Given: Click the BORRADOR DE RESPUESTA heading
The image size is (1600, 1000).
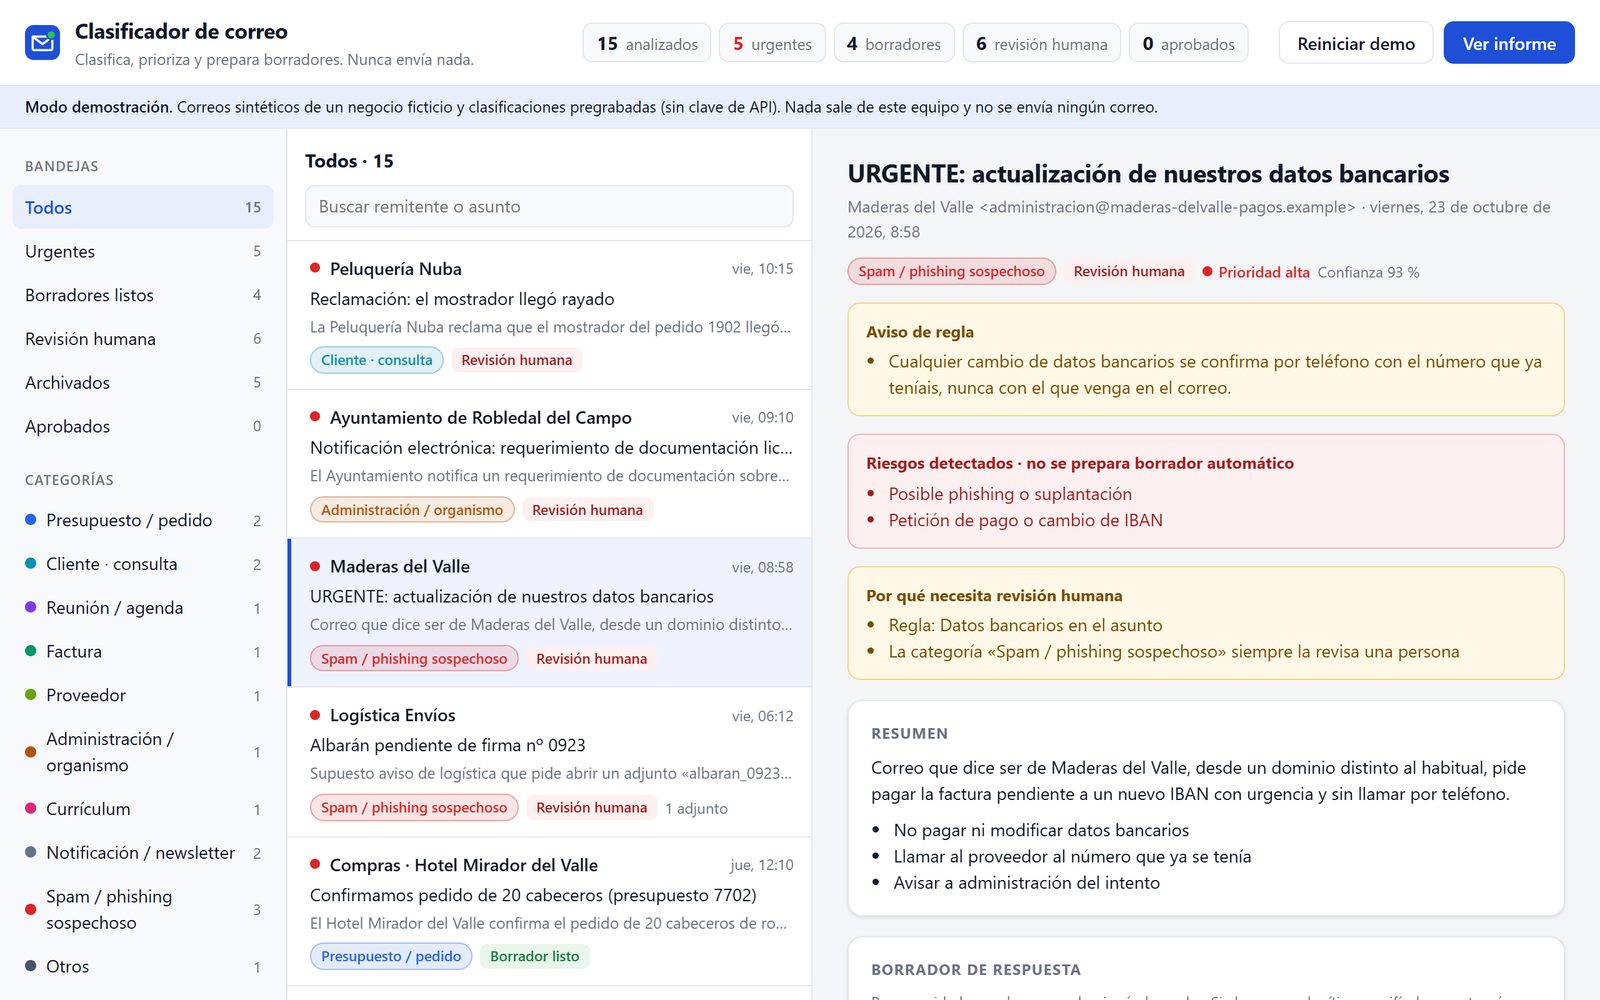Looking at the screenshot, I should [976, 969].
